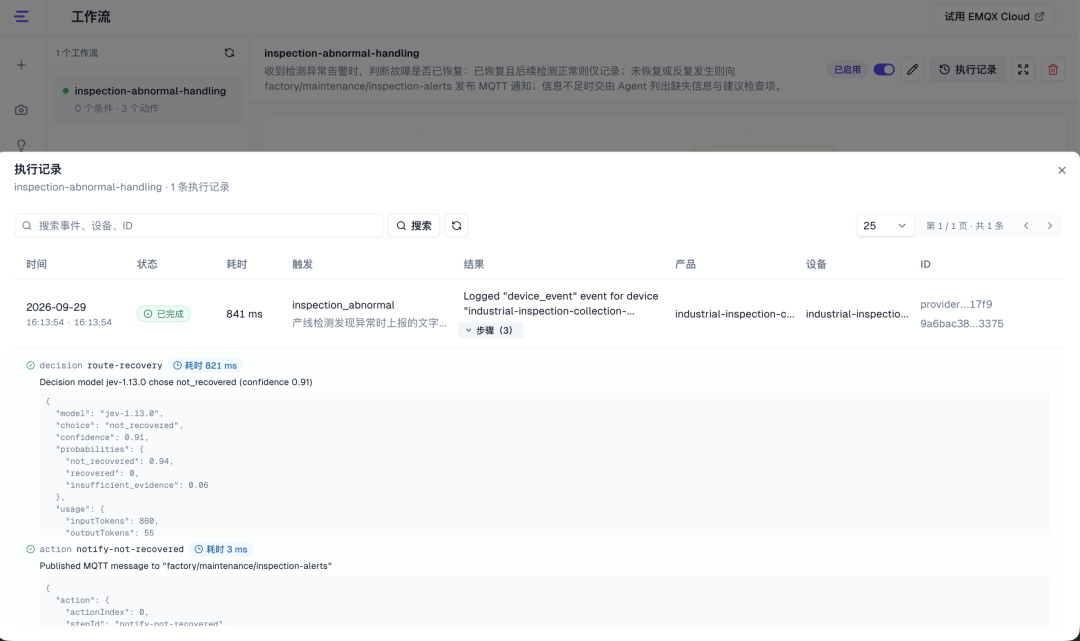Image resolution: width=1080 pixels, height=641 pixels.
Task: Click the 触发 column header
Action: [x=302, y=264]
